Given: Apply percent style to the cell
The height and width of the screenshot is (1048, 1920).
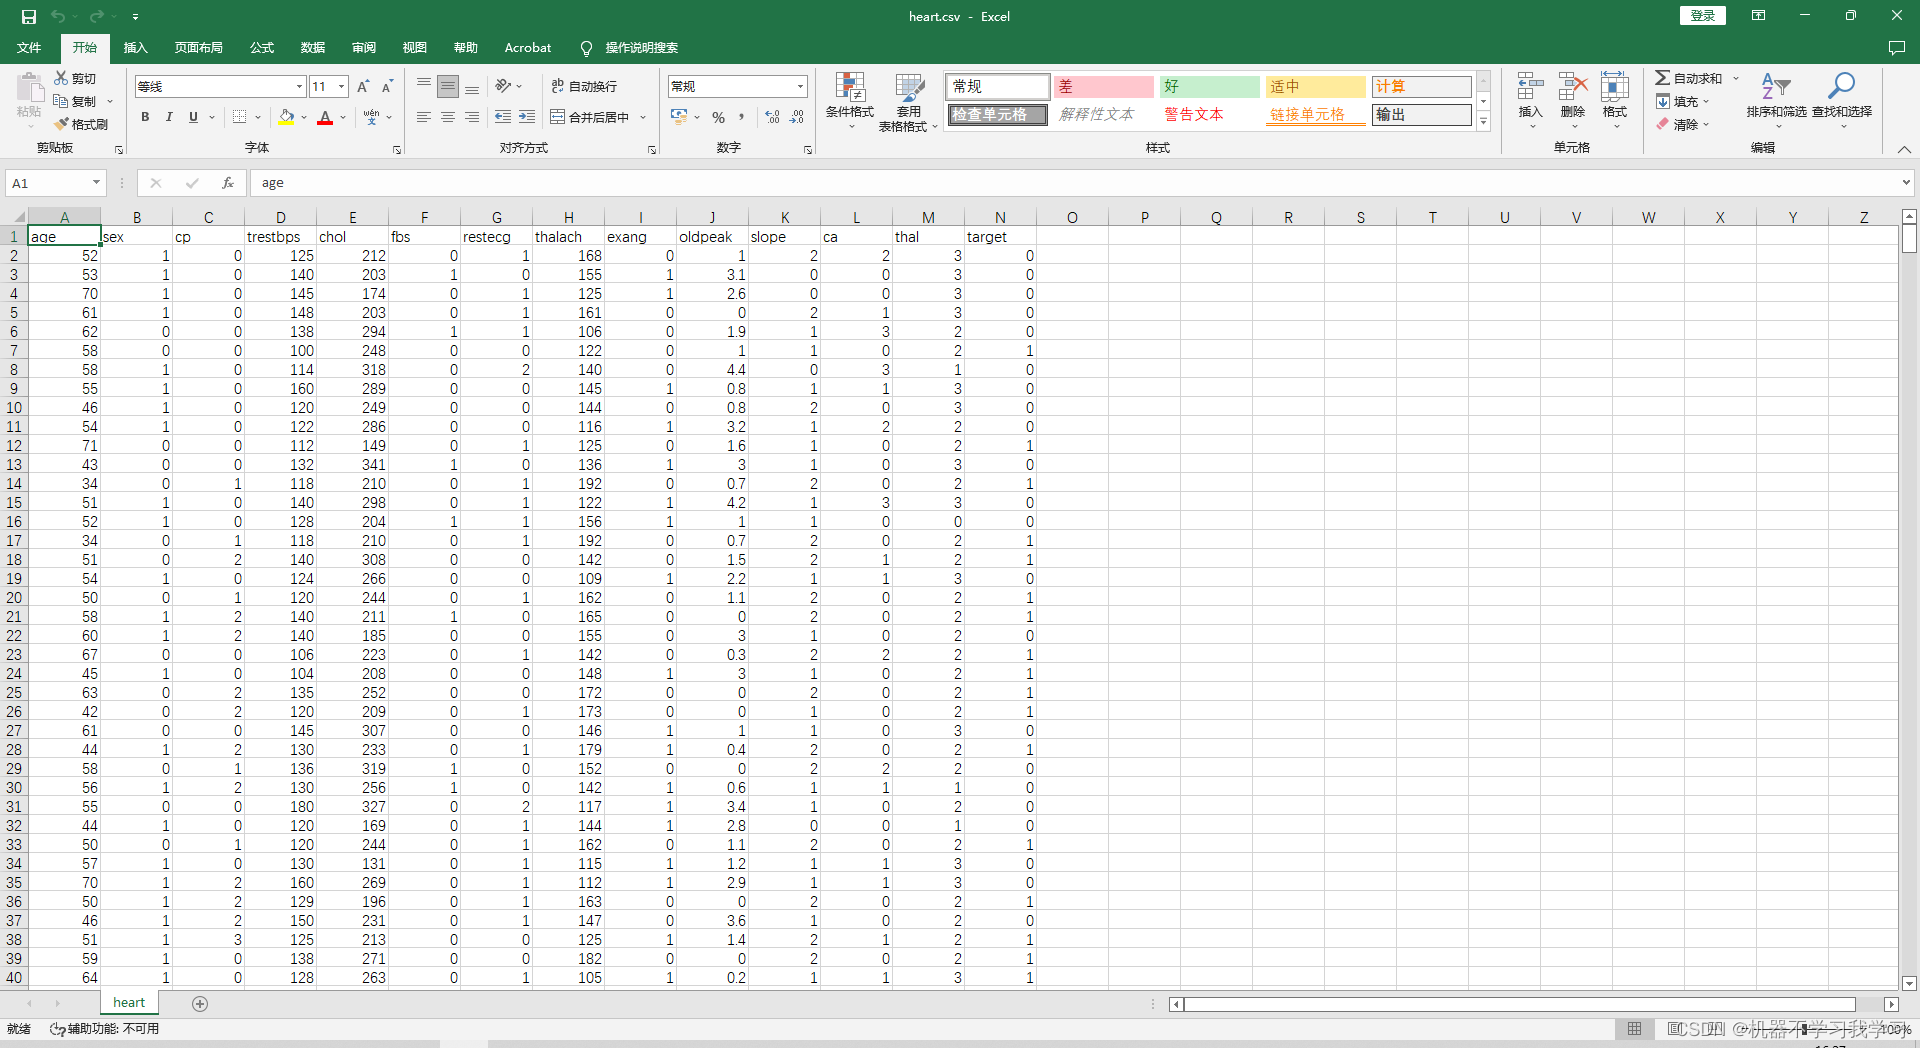Looking at the screenshot, I should click(x=718, y=117).
